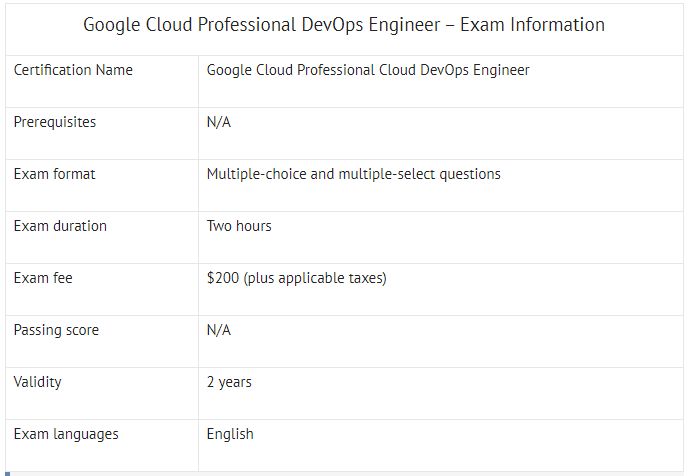Click the 'Two hours' duration value
688x476 pixels.
point(239,226)
